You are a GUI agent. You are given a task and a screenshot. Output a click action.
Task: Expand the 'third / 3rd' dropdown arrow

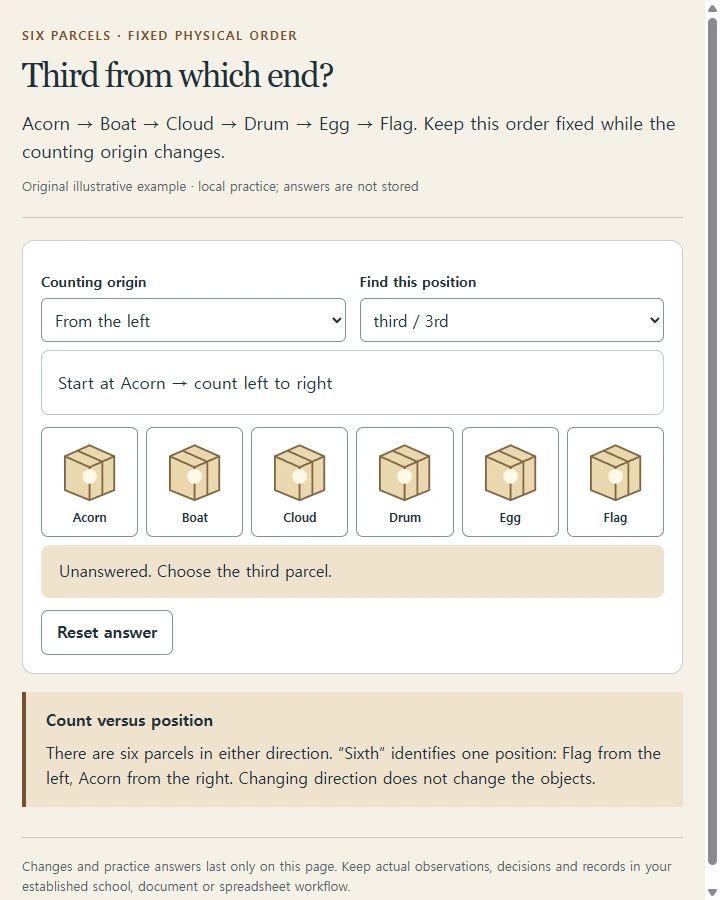click(x=655, y=320)
